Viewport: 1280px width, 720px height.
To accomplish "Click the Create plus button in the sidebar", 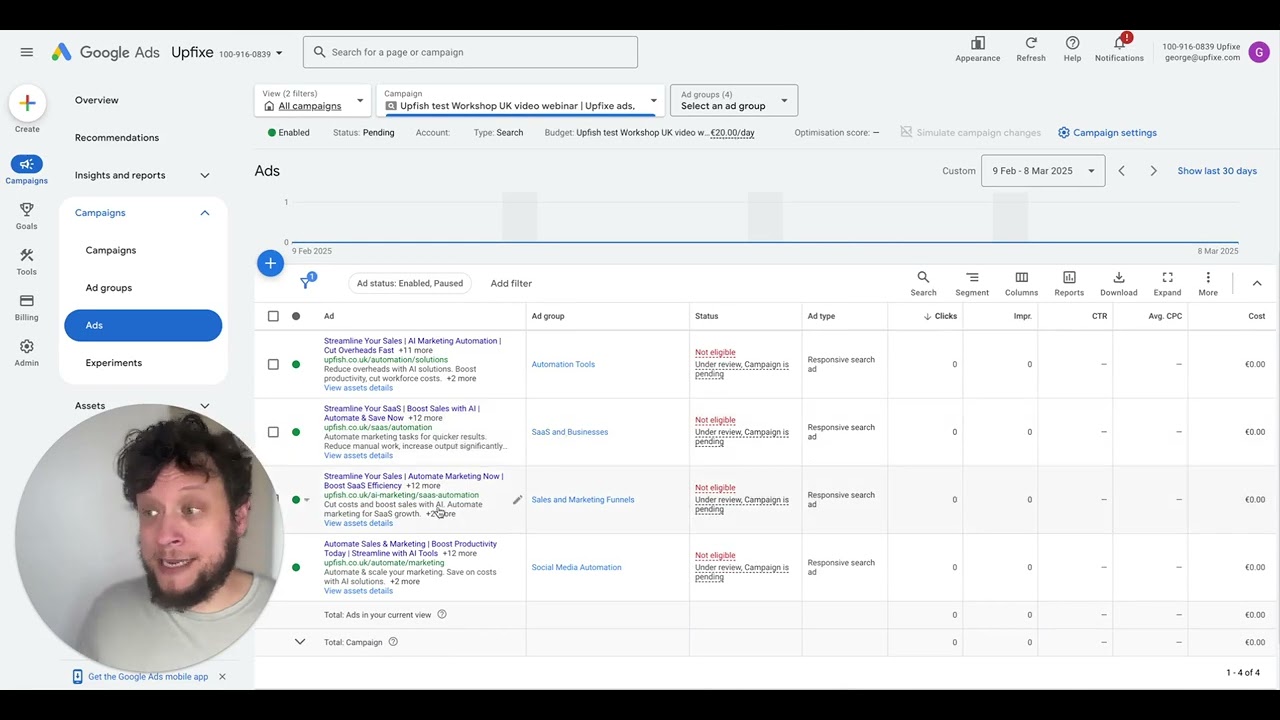I will pyautogui.click(x=27, y=103).
